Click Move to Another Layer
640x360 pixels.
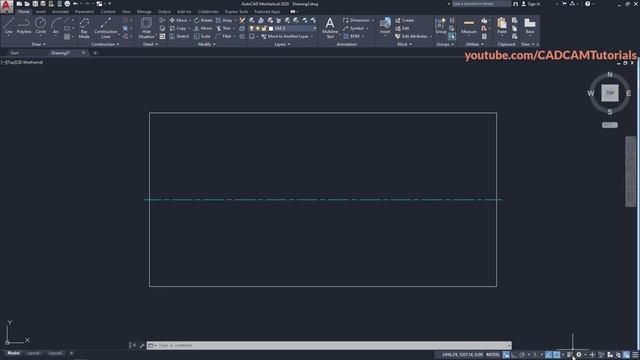284,36
